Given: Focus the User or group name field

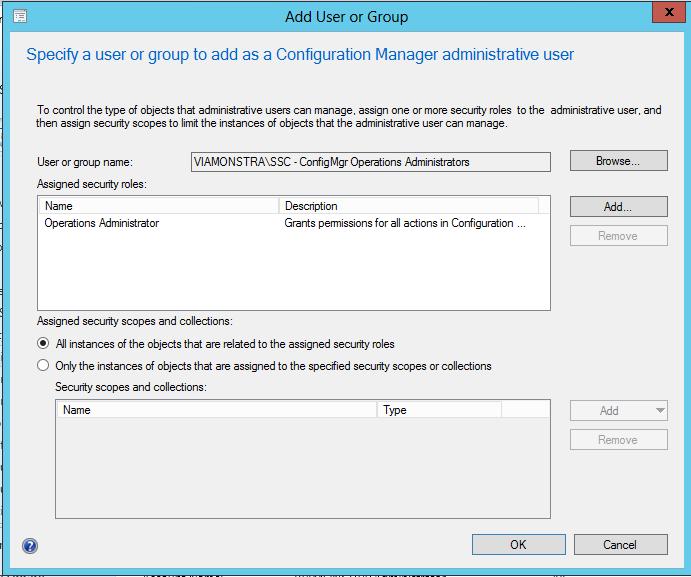Looking at the screenshot, I should pyautogui.click(x=371, y=162).
